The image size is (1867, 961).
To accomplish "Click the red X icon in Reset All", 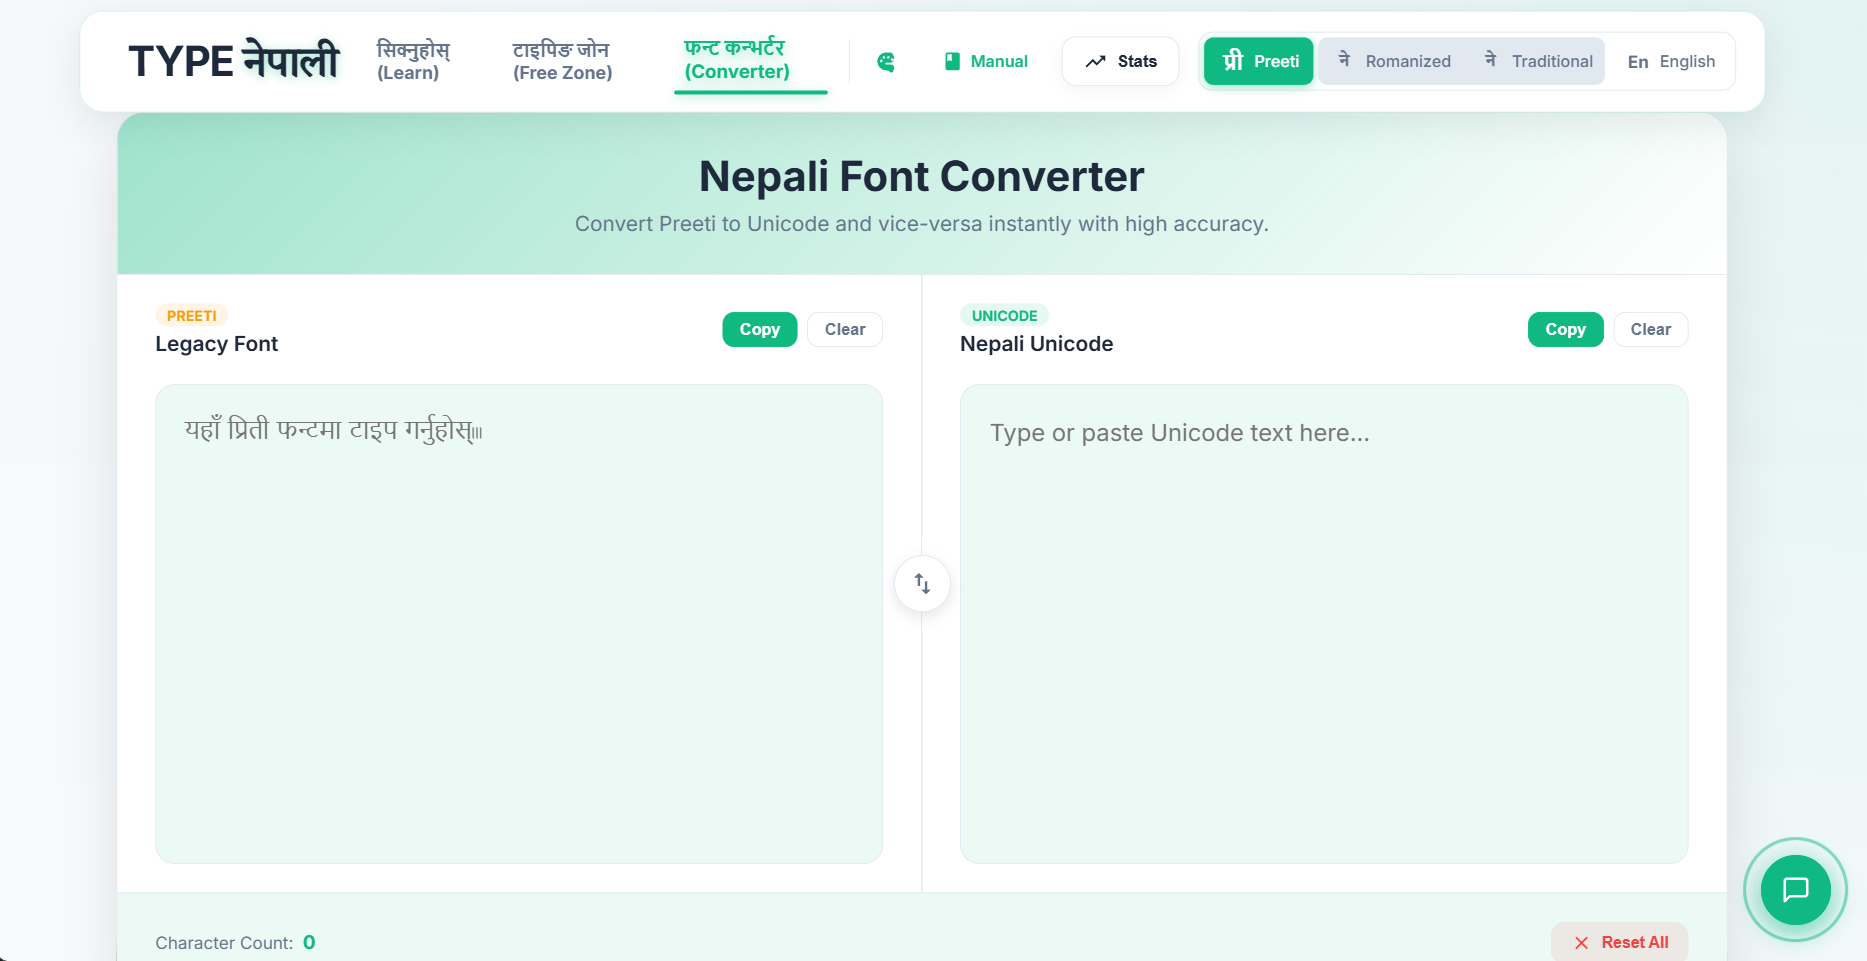I will (1582, 942).
